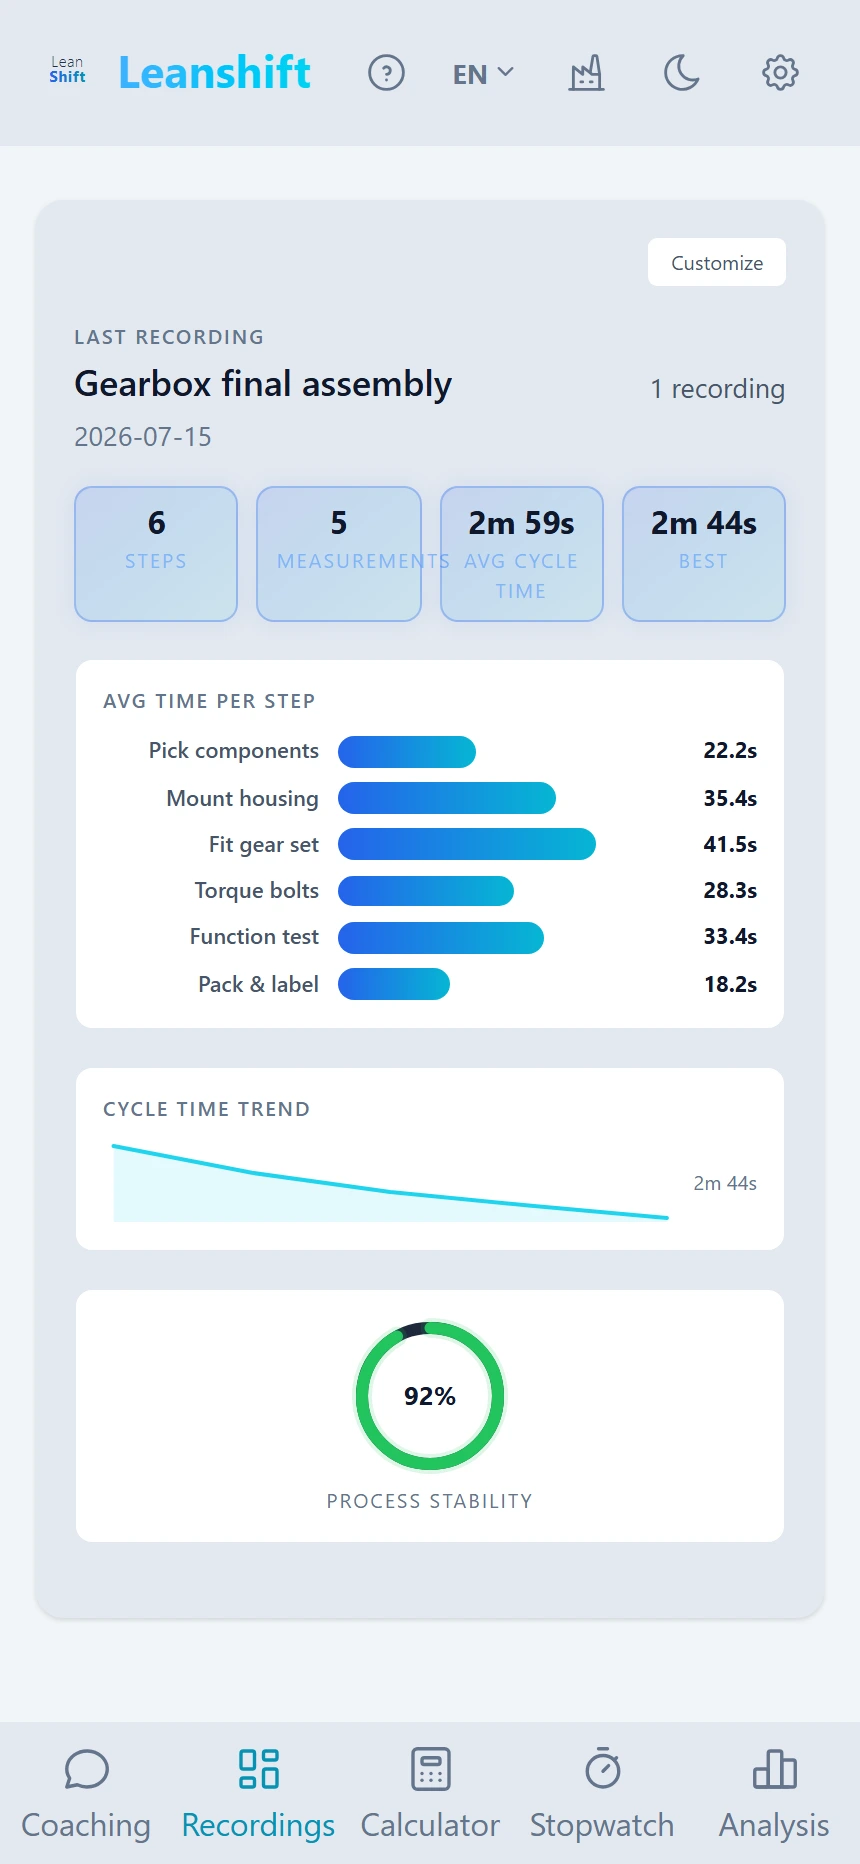
Task: Open settings gear icon
Action: pos(780,73)
